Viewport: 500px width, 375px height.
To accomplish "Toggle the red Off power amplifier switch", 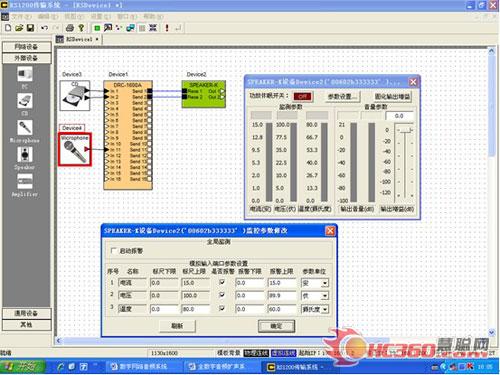I will pos(302,96).
